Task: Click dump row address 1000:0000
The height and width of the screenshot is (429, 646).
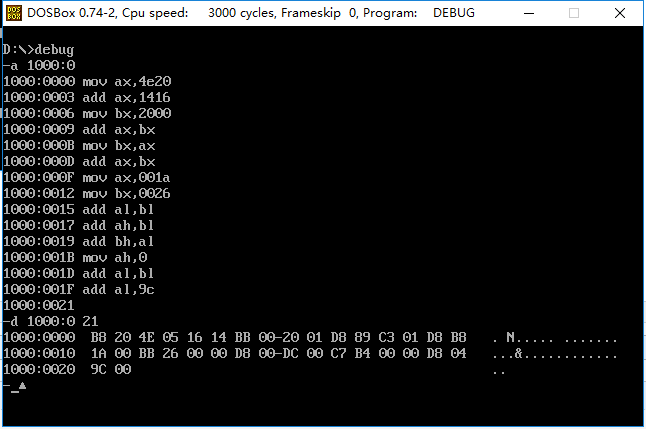Action: point(39,338)
